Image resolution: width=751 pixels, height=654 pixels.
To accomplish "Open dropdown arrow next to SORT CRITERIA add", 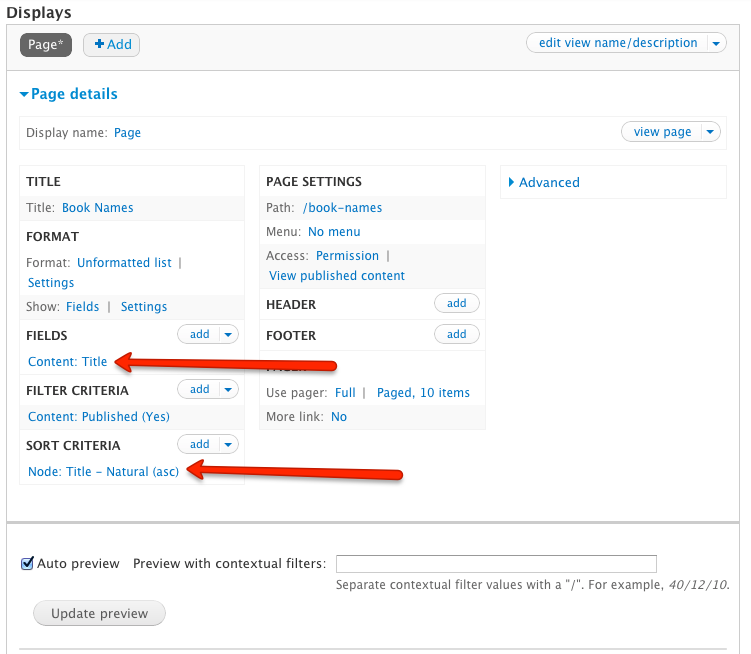I will 228,445.
